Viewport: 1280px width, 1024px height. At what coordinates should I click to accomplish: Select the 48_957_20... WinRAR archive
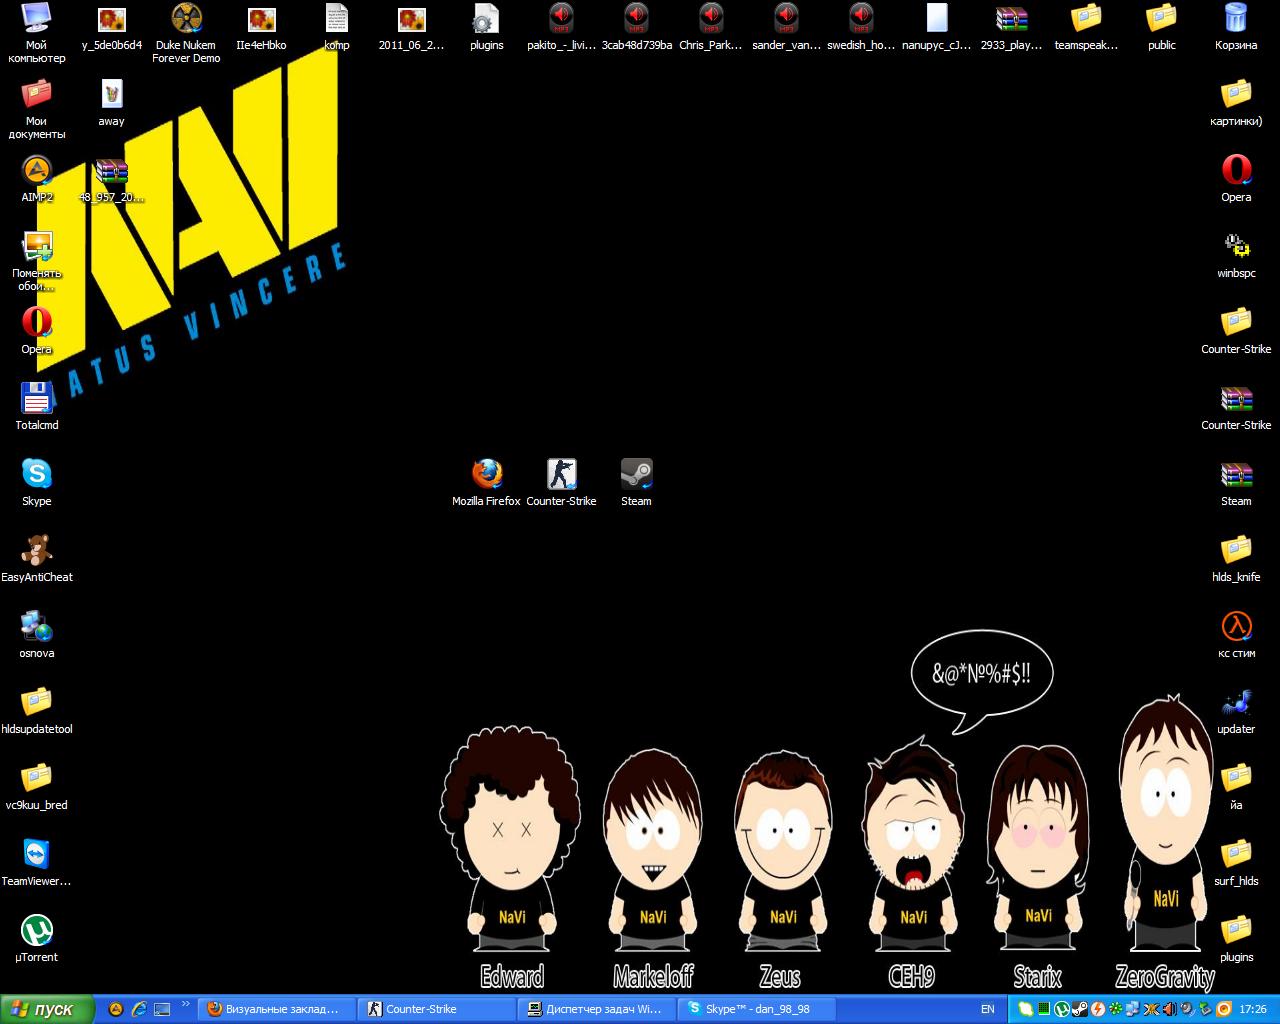coord(111,179)
